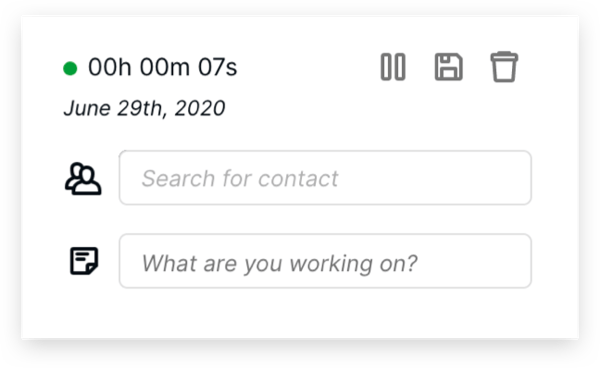Store the tracked time via diskette icon
This screenshot has width=600, height=368.
click(x=448, y=67)
